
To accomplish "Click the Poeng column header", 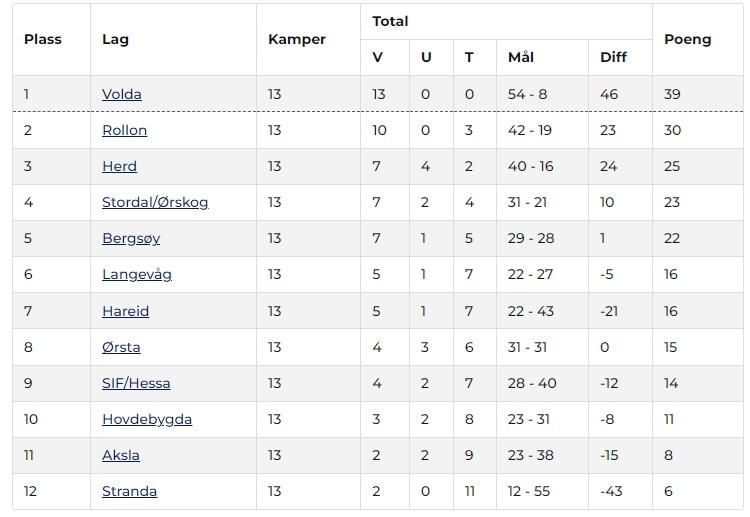I will pos(688,39).
